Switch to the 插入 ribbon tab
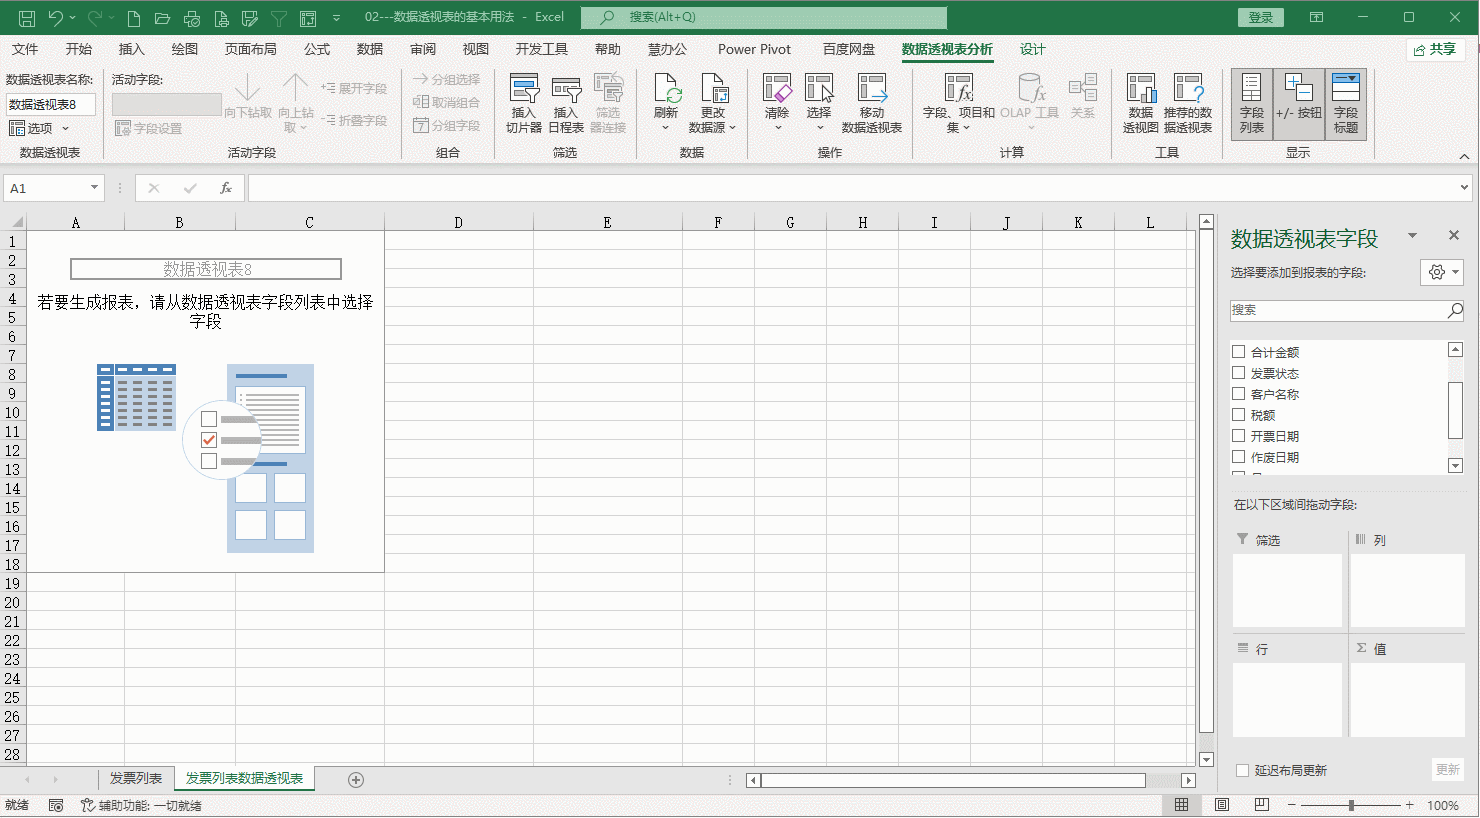Image resolution: width=1480 pixels, height=818 pixels. click(x=132, y=49)
